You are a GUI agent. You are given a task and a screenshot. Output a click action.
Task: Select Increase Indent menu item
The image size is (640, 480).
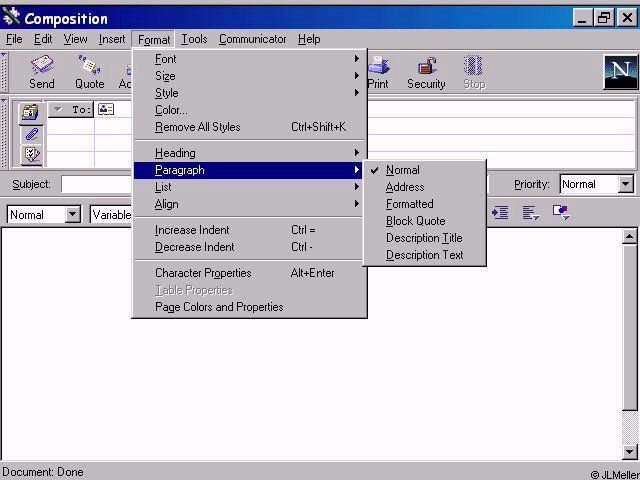[249, 230]
